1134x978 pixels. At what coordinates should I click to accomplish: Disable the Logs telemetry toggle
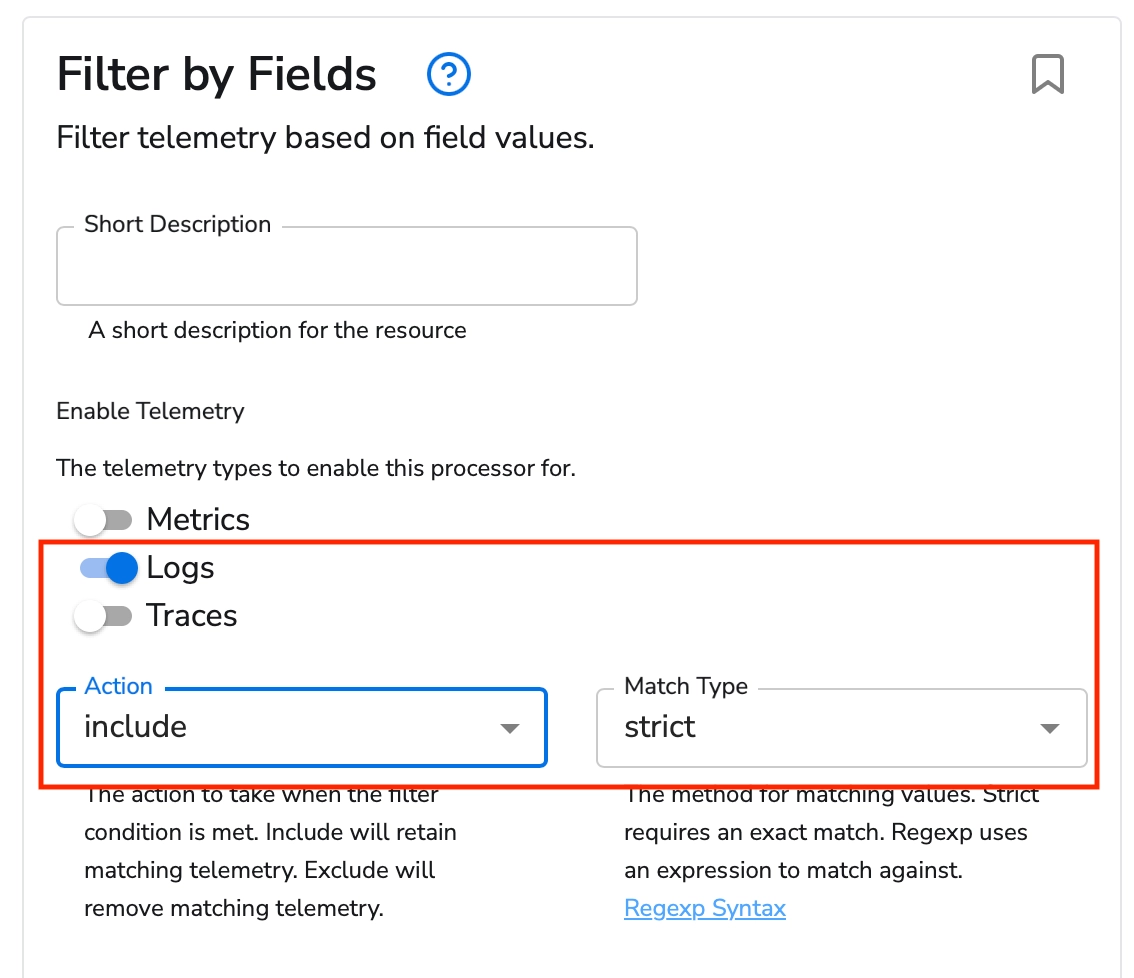108,568
